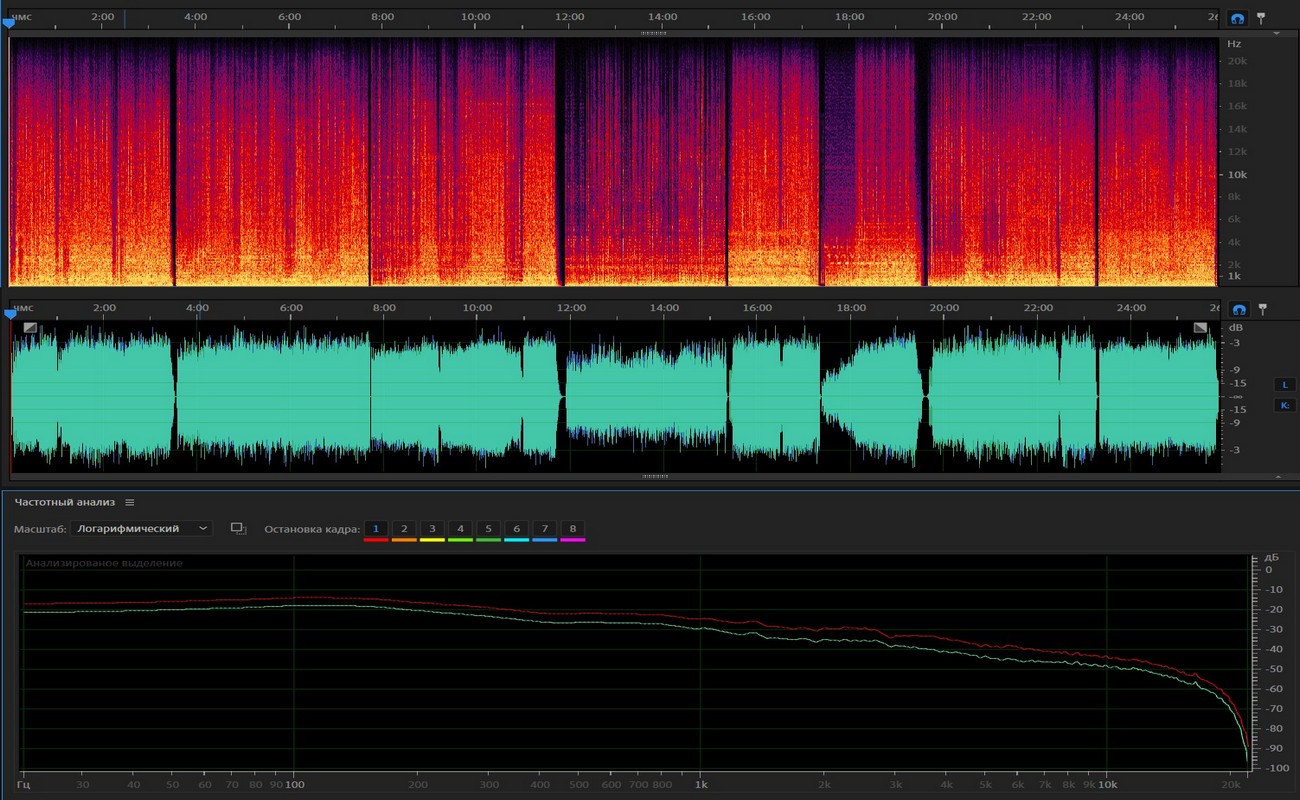The width and height of the screenshot is (1300, 800).
Task: Click the magenta hold frame 8 button
Action: pos(573,528)
